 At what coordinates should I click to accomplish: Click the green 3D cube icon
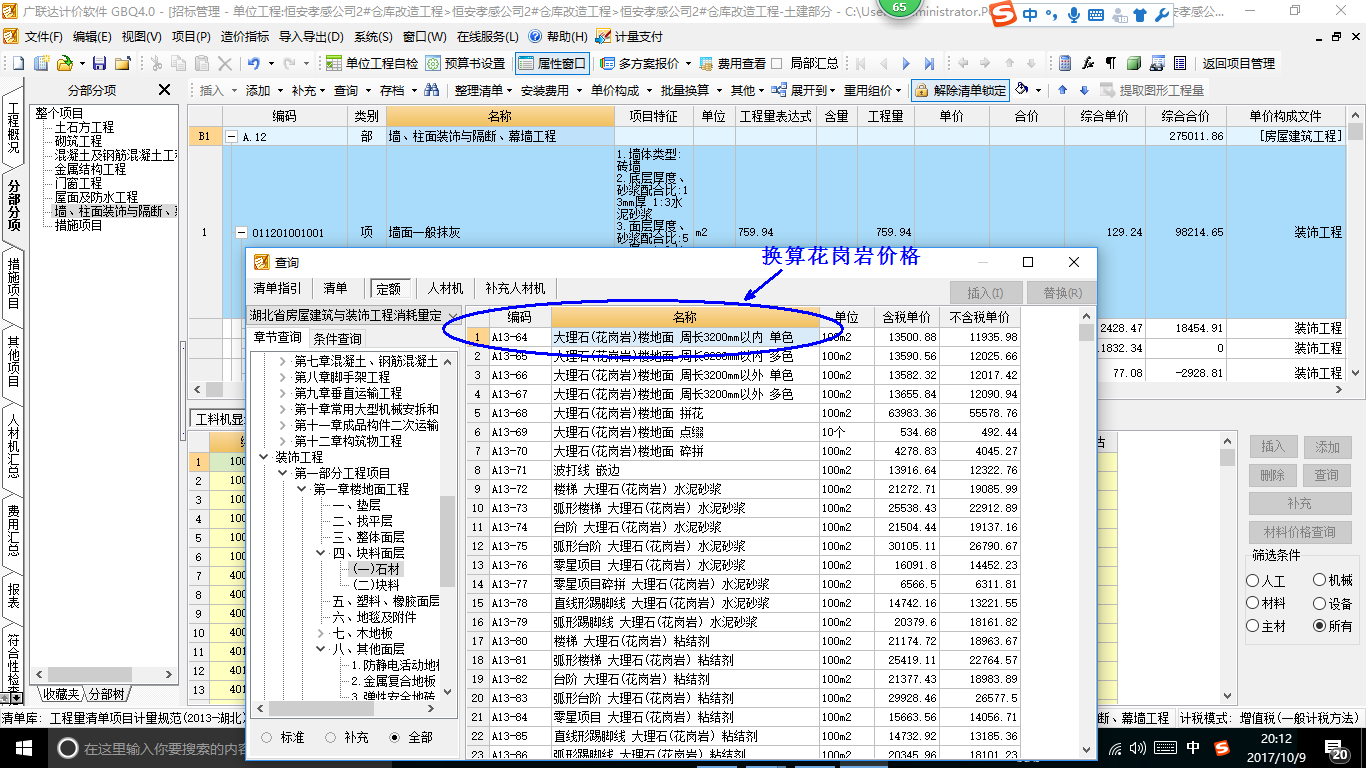point(1134,63)
